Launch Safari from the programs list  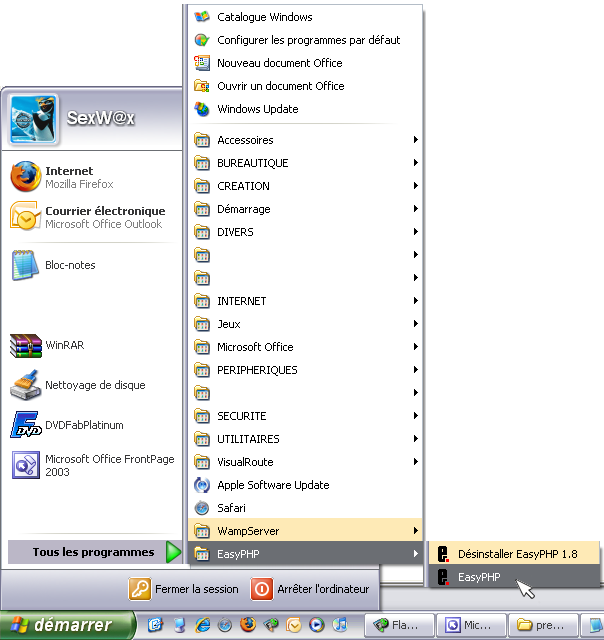[305, 508]
